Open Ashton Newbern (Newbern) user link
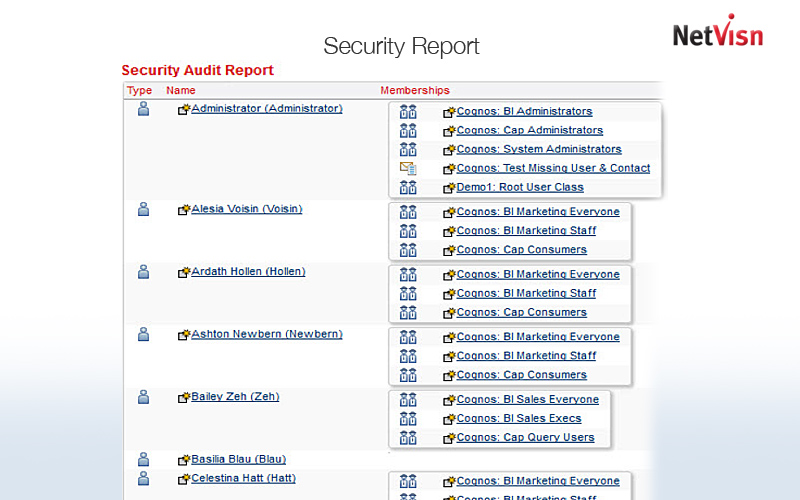The height and width of the screenshot is (500, 800). (x=267, y=334)
